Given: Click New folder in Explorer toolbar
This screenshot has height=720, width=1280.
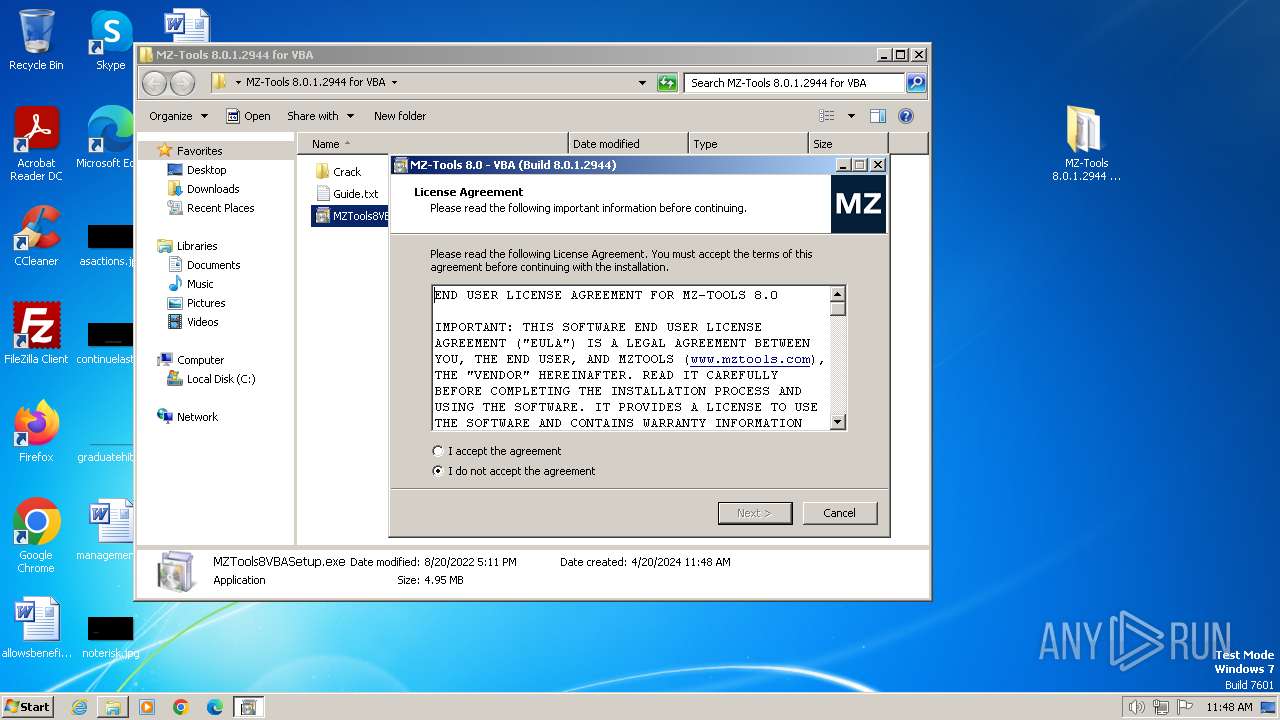Looking at the screenshot, I should (400, 116).
